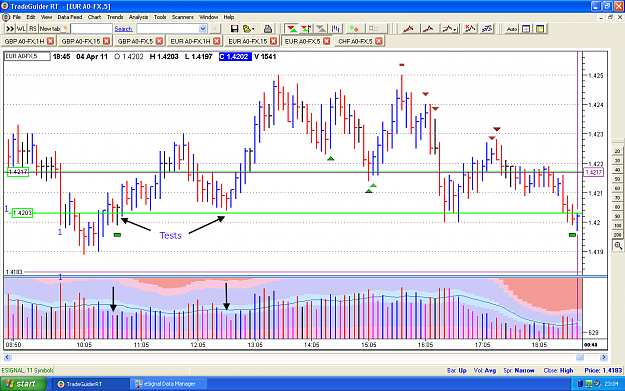This screenshot has height=391, width=625.
Task: Toggle the blue bar chart style icon
Action: [x=336, y=29]
